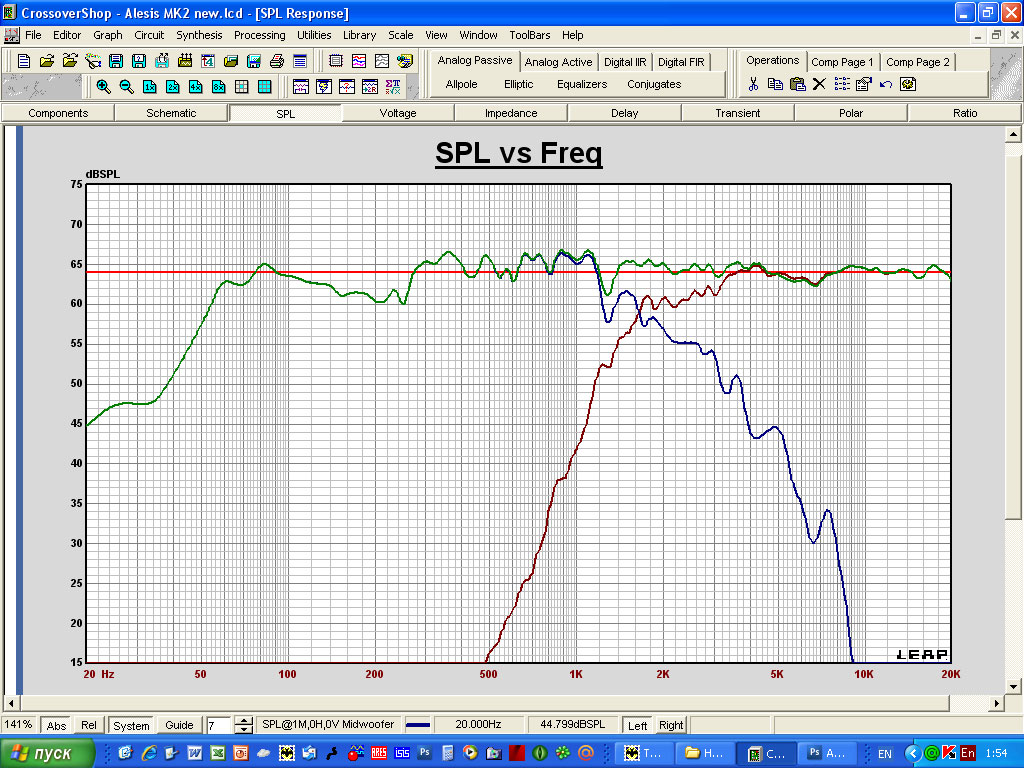1024x768 pixels.
Task: Open the File menu
Action: coord(33,35)
